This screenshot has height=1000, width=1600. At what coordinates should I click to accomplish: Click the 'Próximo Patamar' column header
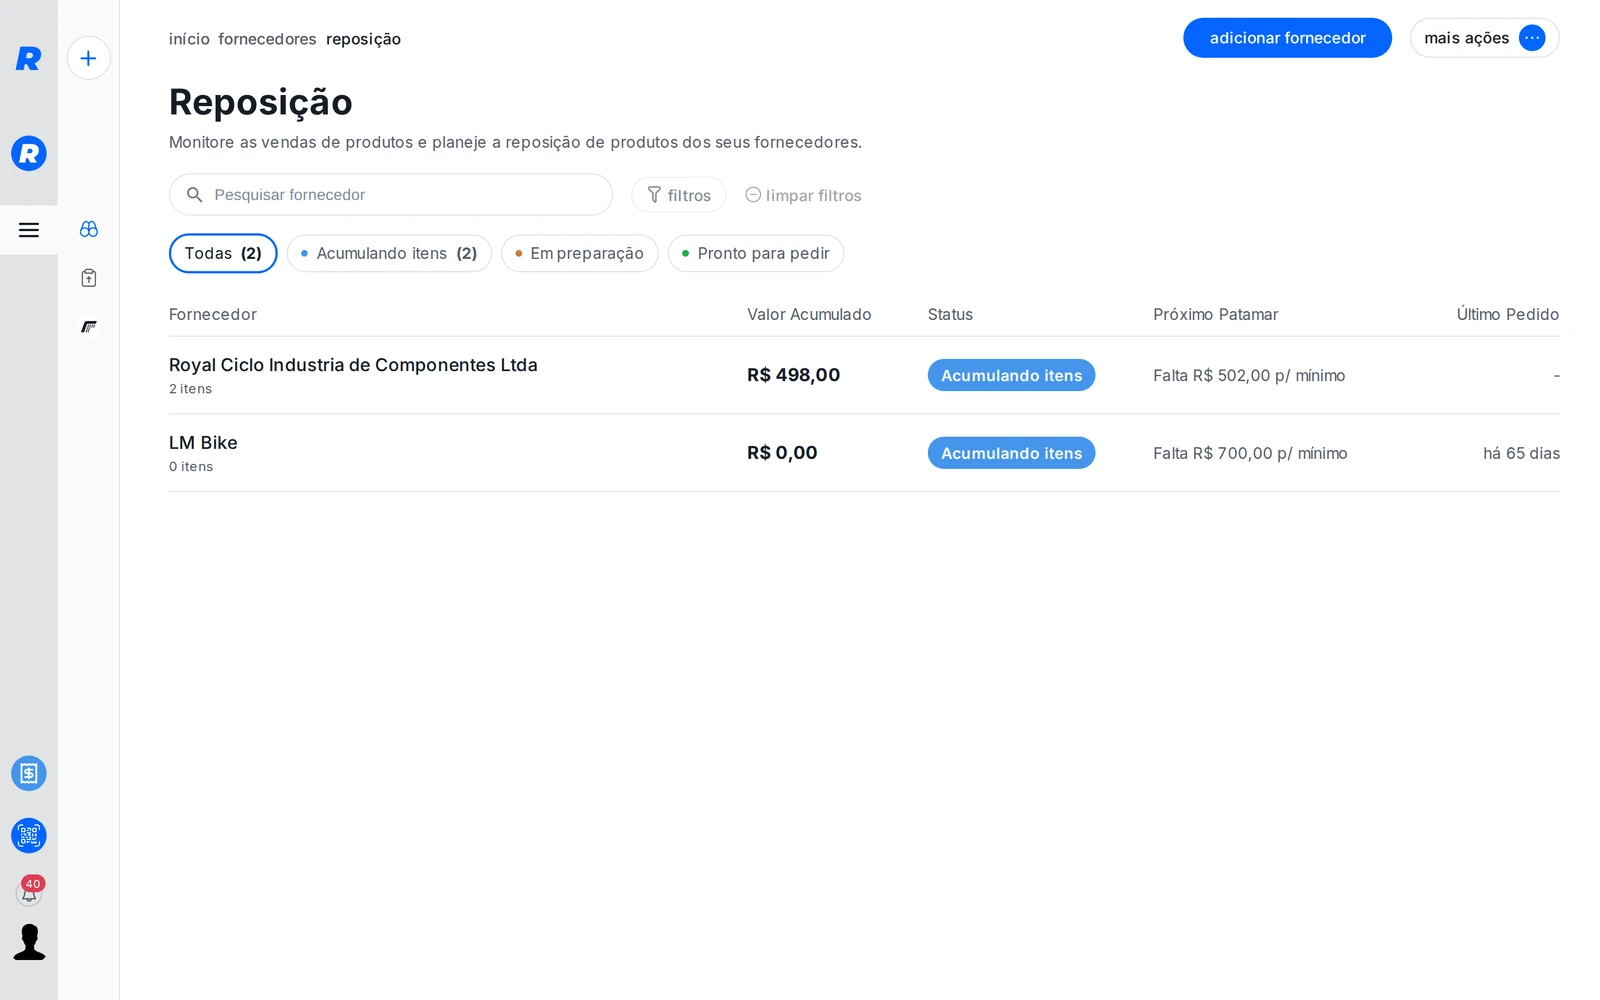pyautogui.click(x=1215, y=314)
